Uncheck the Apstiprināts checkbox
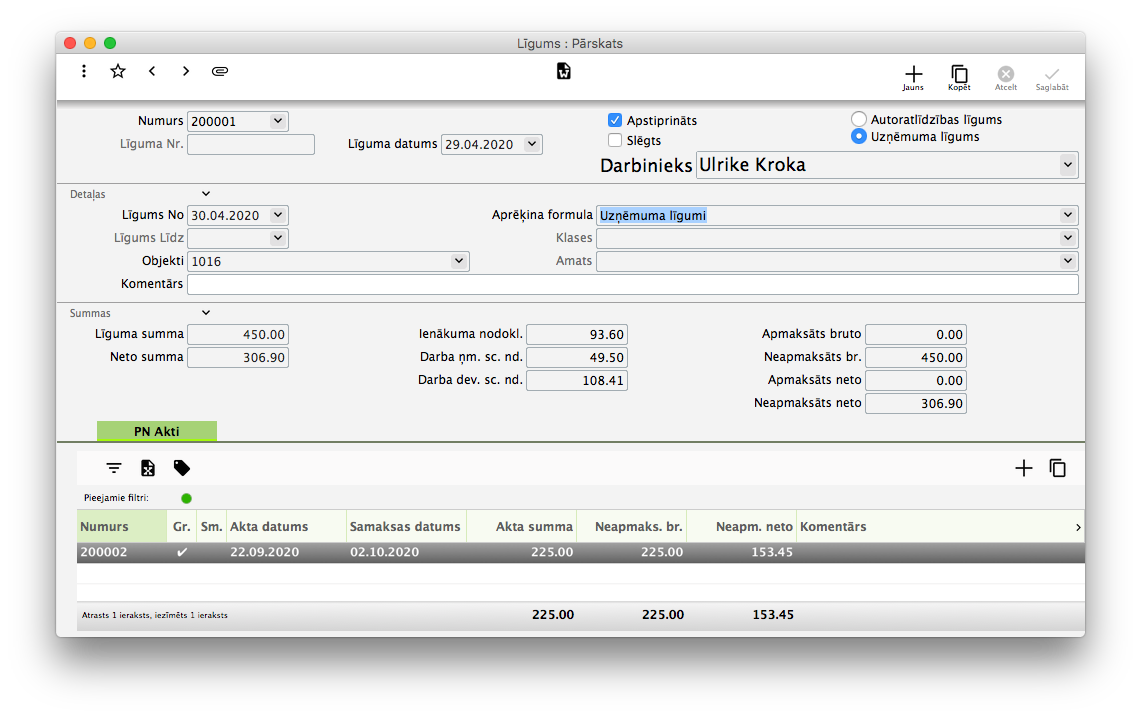The height and width of the screenshot is (717, 1141). point(615,121)
